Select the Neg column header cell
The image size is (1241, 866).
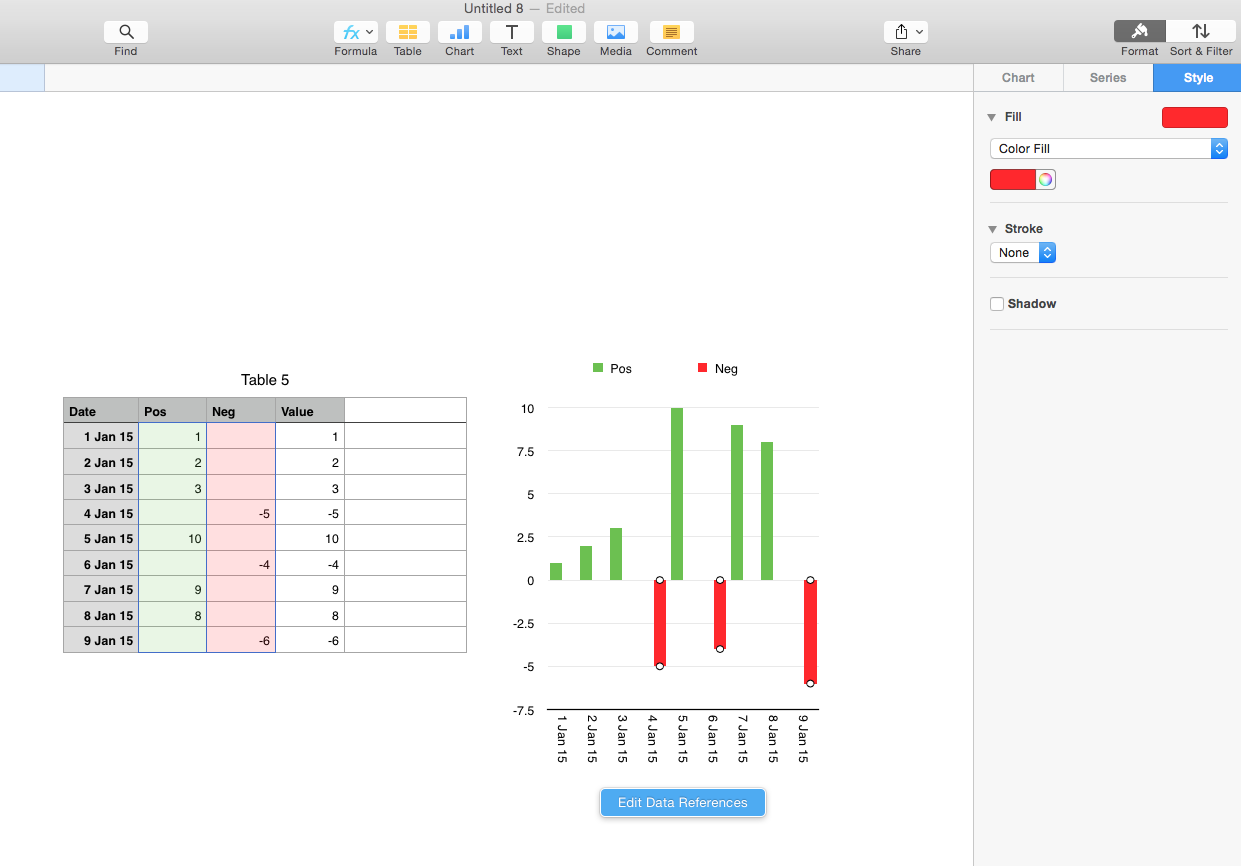coord(241,411)
